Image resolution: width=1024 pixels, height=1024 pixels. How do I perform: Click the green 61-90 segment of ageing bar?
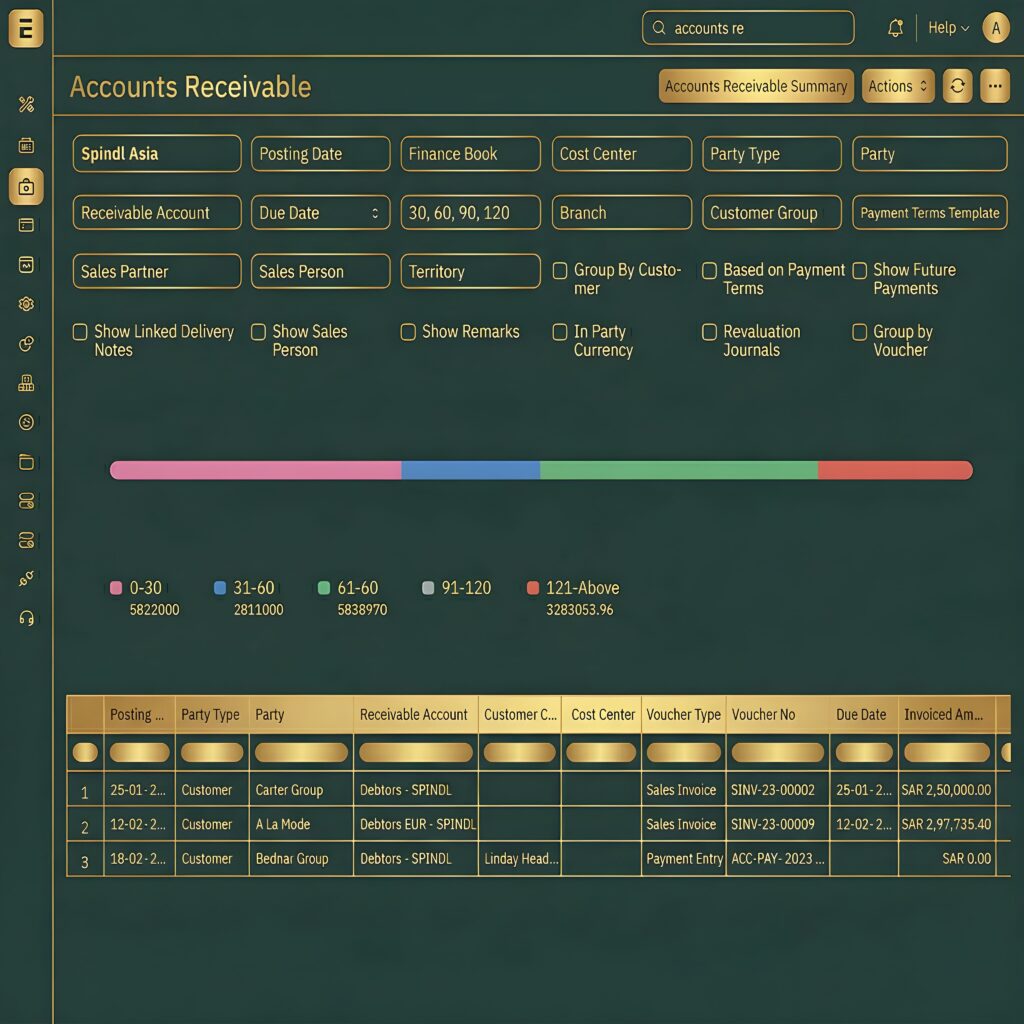pyautogui.click(x=678, y=470)
